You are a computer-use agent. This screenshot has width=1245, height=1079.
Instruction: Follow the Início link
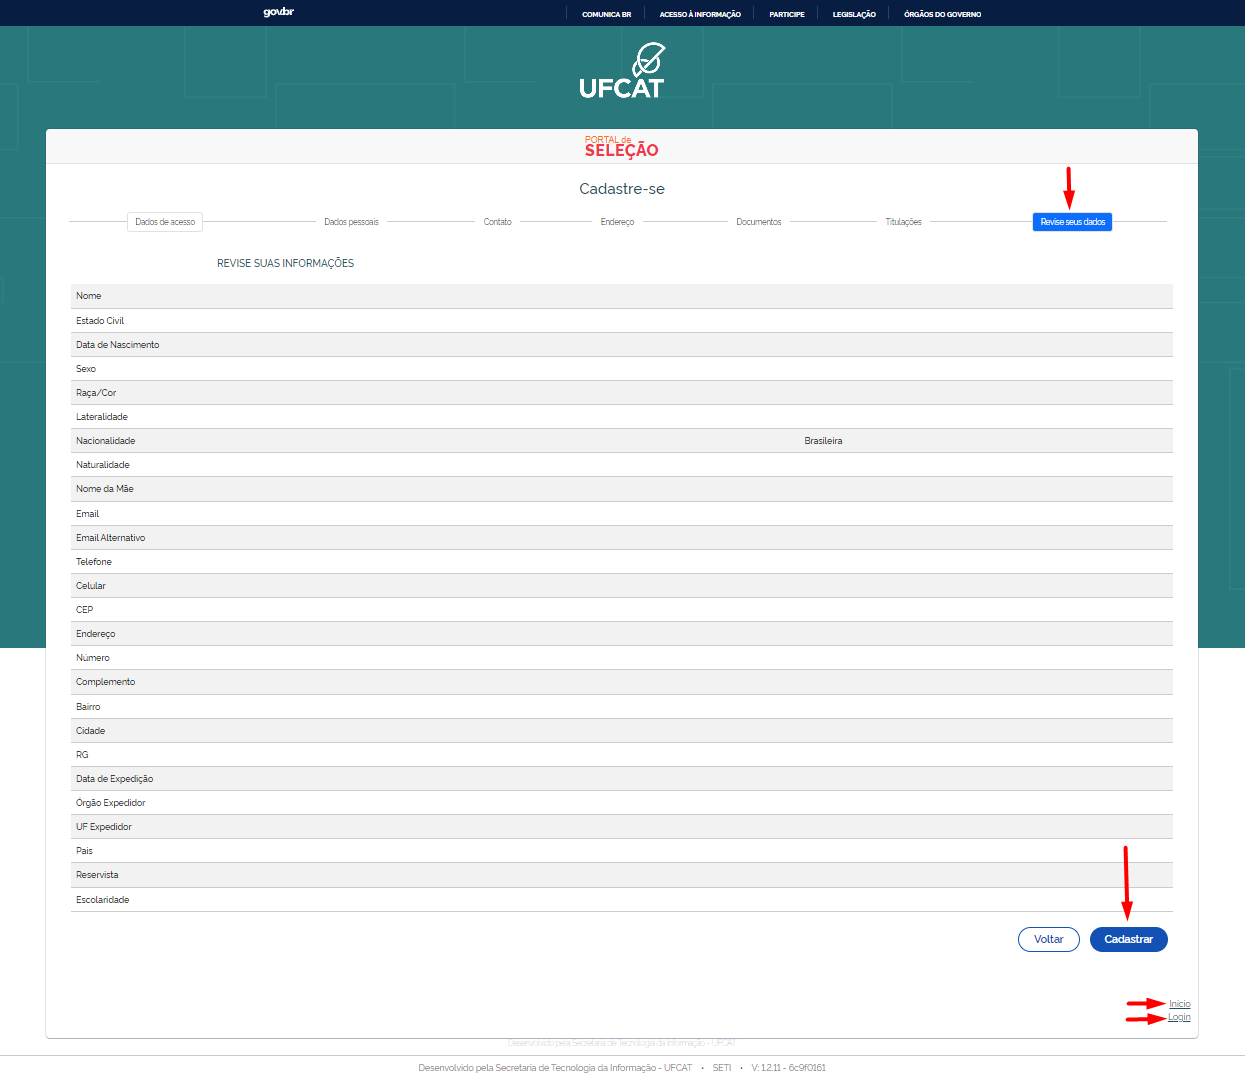point(1180,1004)
